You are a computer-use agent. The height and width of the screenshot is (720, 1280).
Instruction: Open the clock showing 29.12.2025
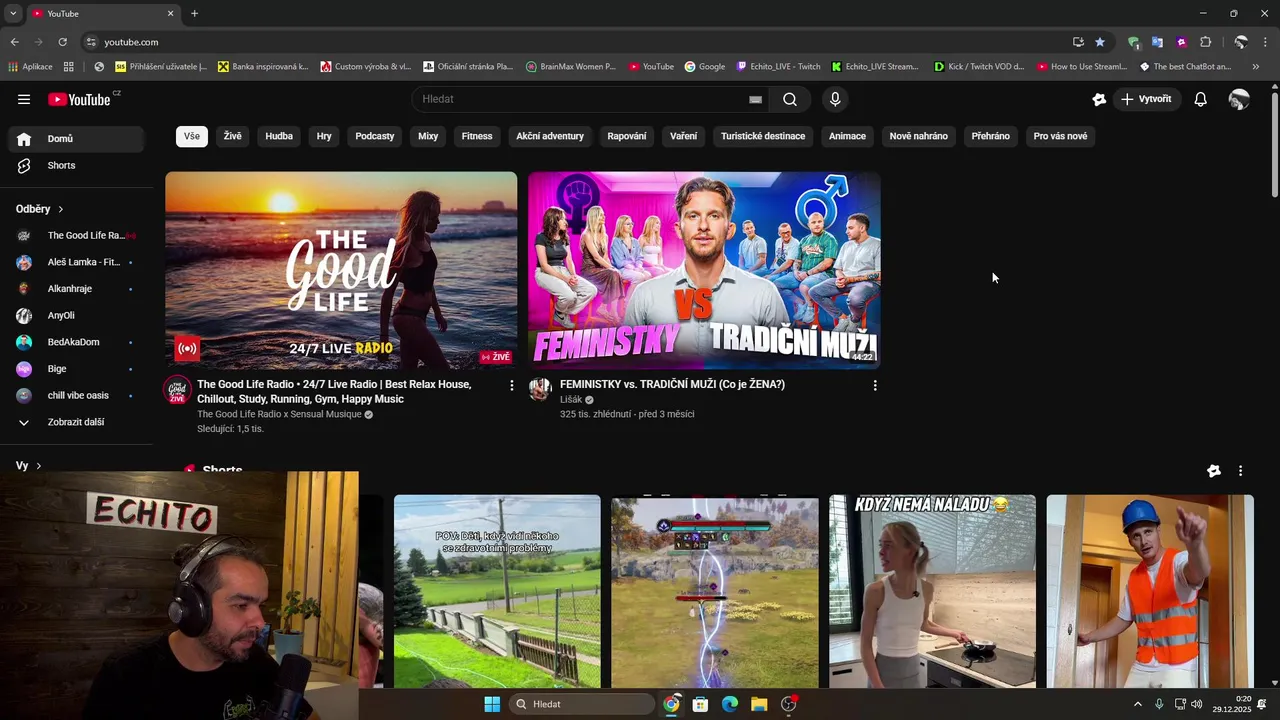coord(1232,704)
